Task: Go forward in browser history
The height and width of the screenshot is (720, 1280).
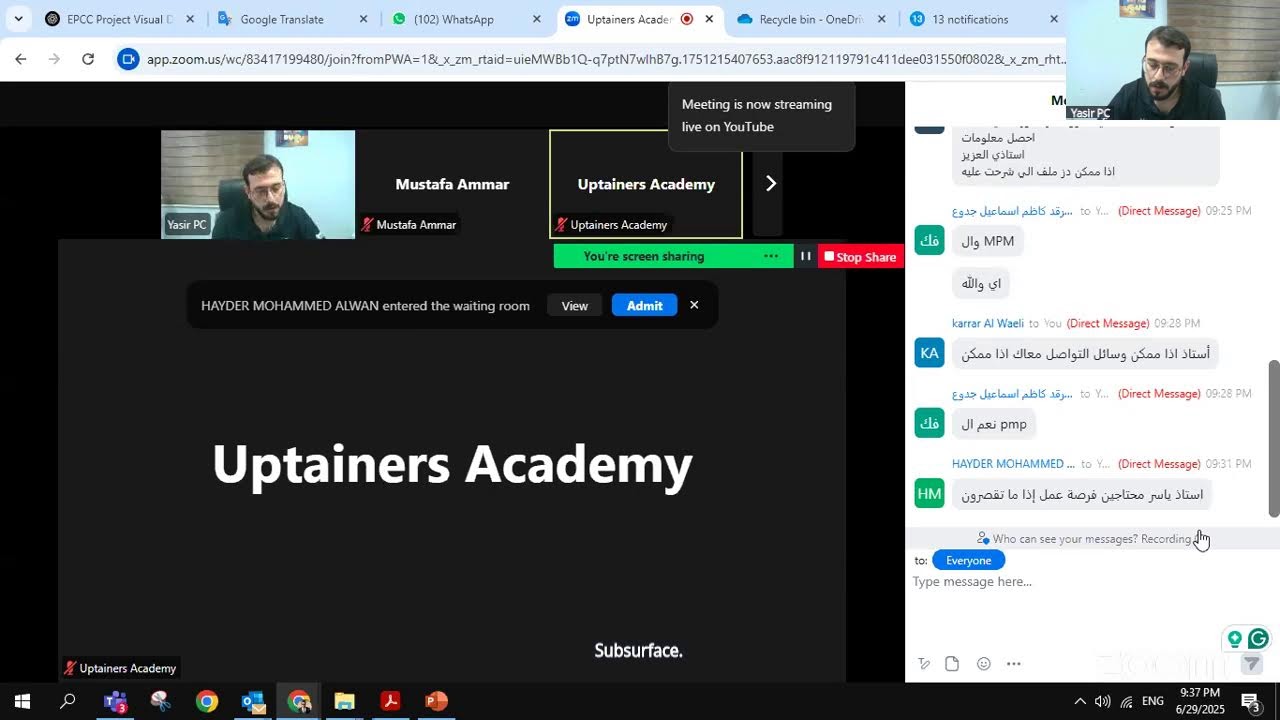Action: coord(54,59)
